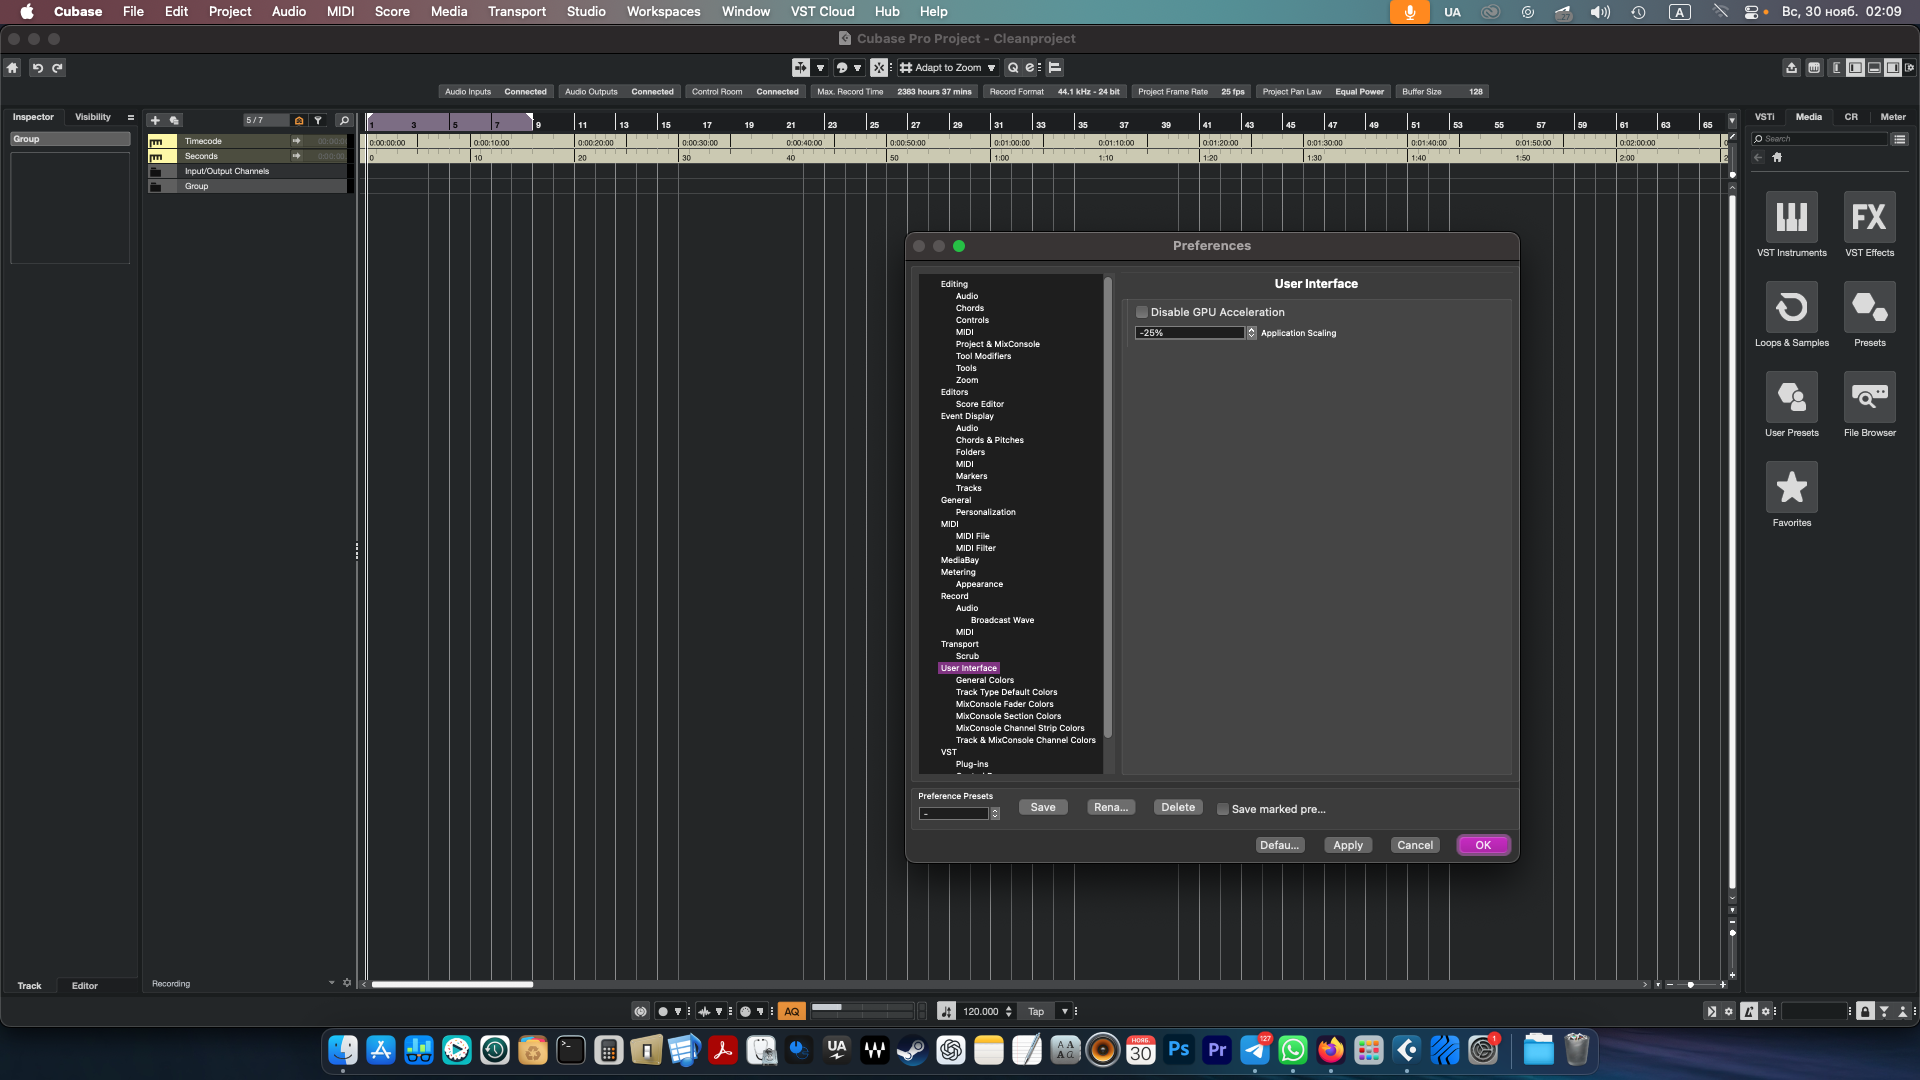Check the Save marked preferences checkbox

[x=1223, y=809]
